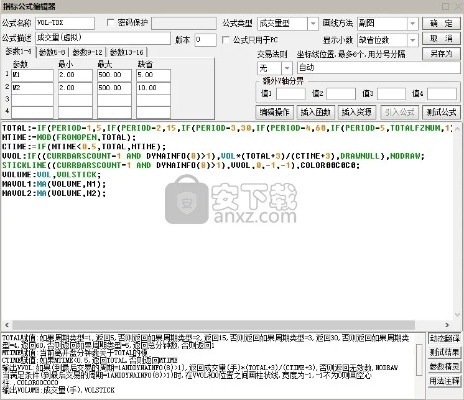This screenshot has height=400, width=464.
Task: Click the 值2 input field
Action: point(341,94)
